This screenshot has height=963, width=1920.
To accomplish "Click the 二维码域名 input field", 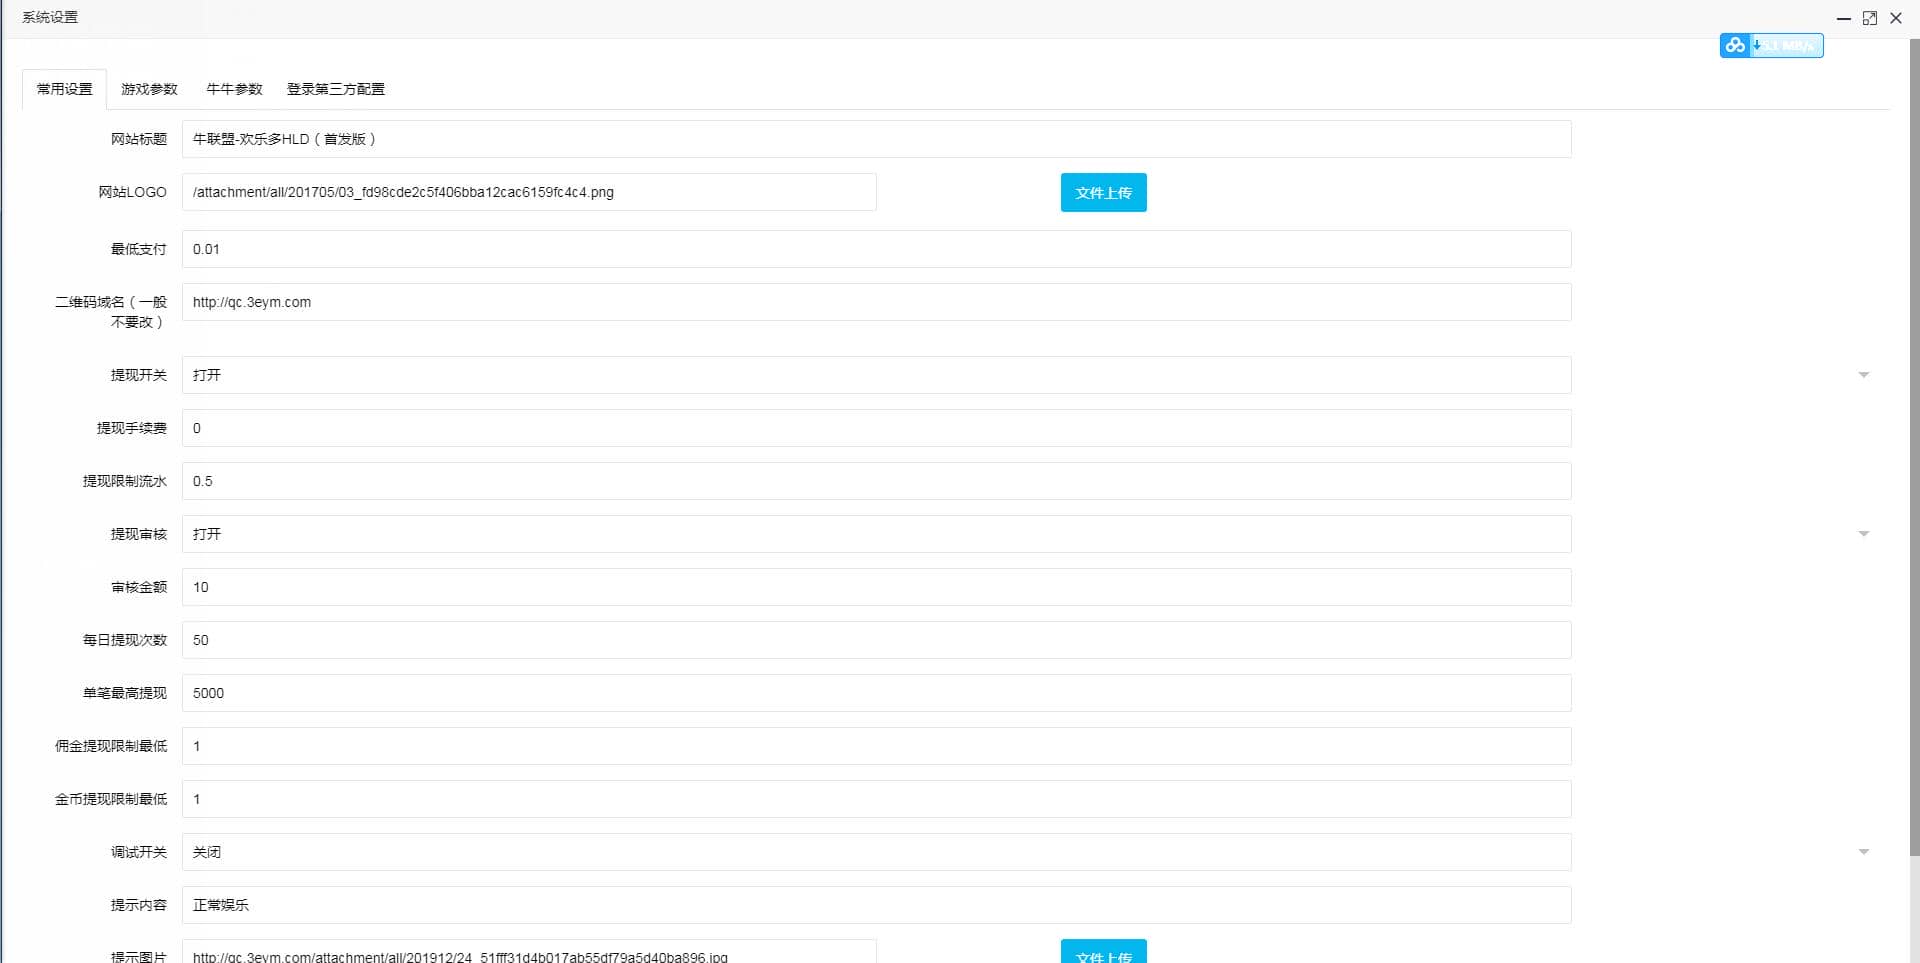I will [875, 302].
